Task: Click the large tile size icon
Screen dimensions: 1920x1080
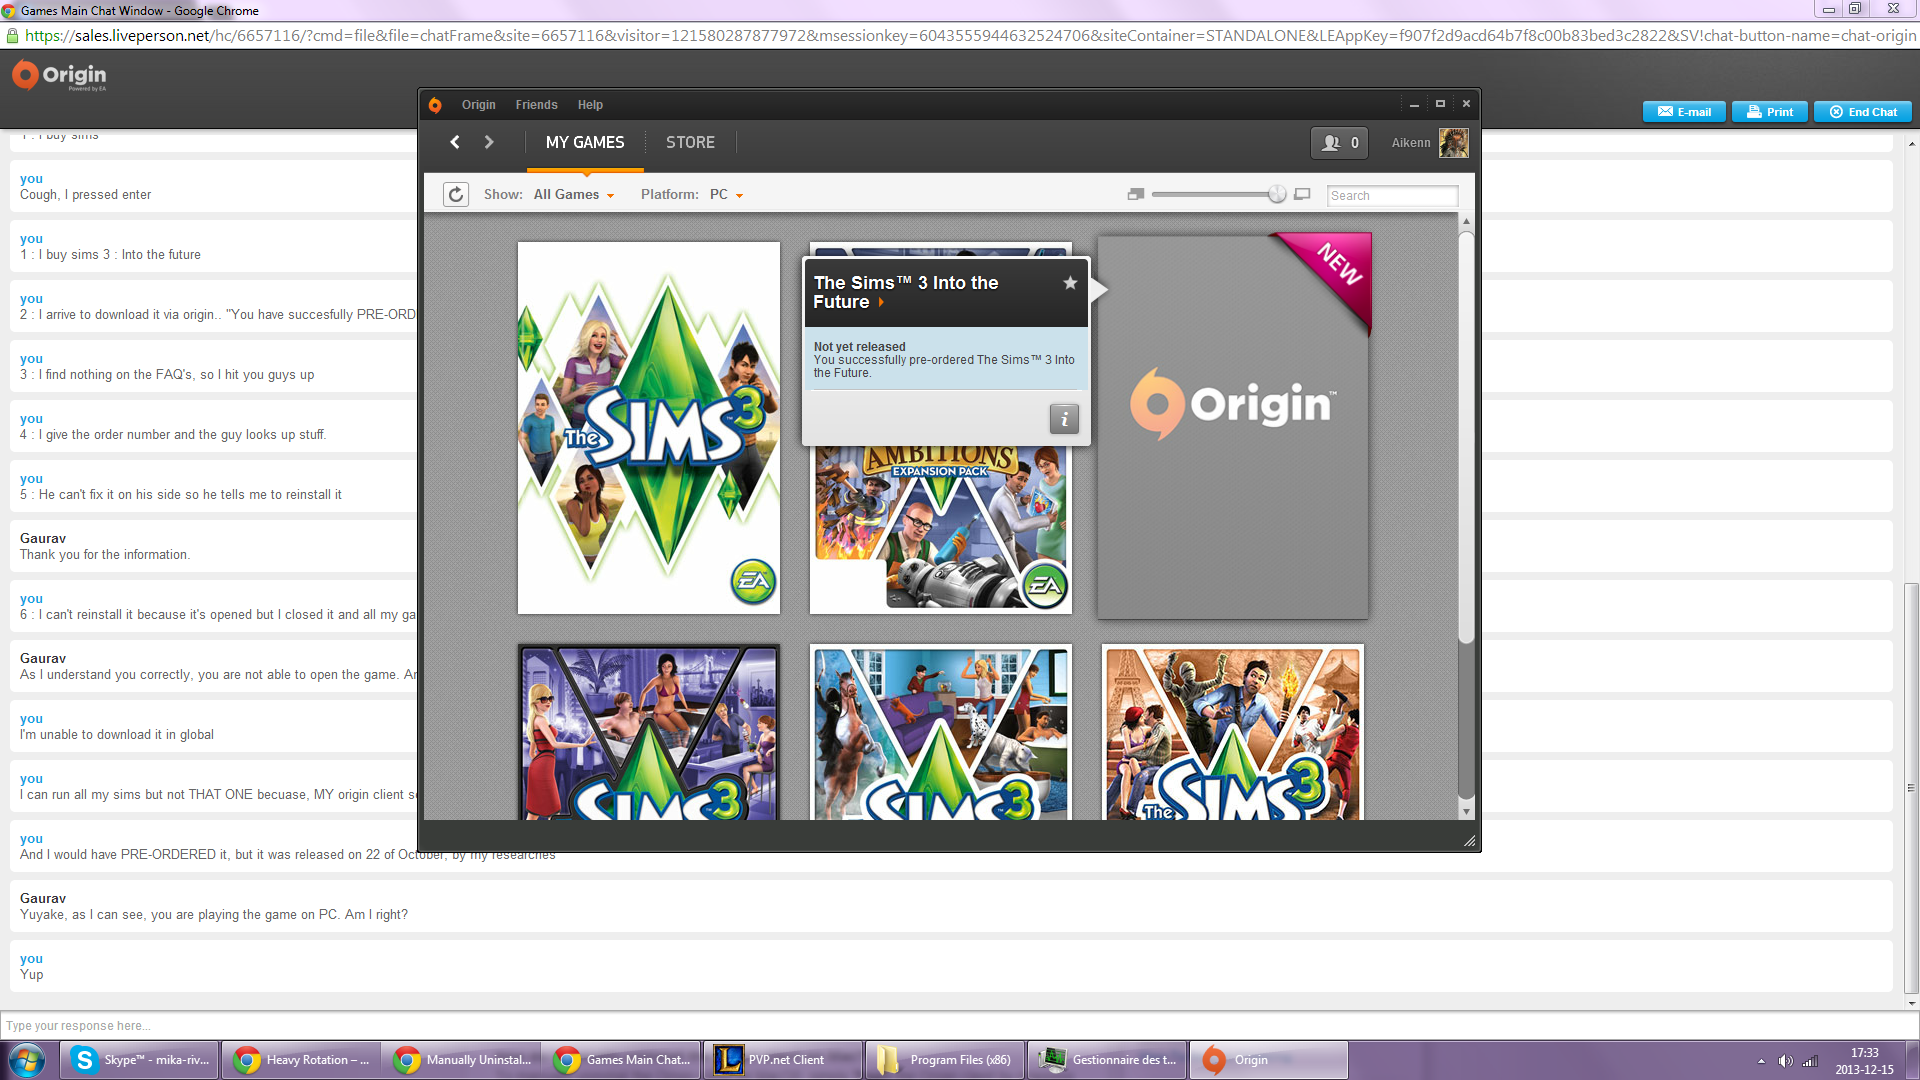Action: [x=1302, y=194]
